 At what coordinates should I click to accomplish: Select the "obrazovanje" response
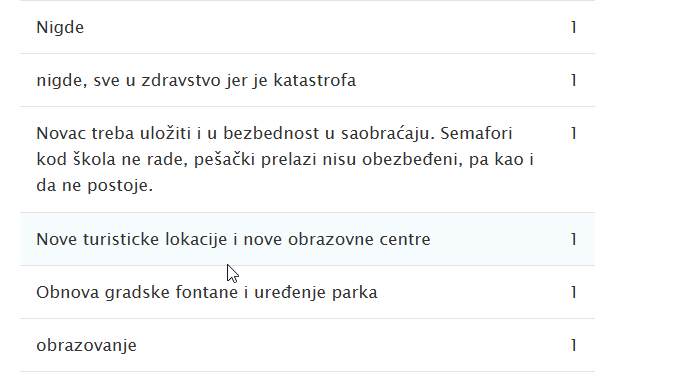pos(86,346)
